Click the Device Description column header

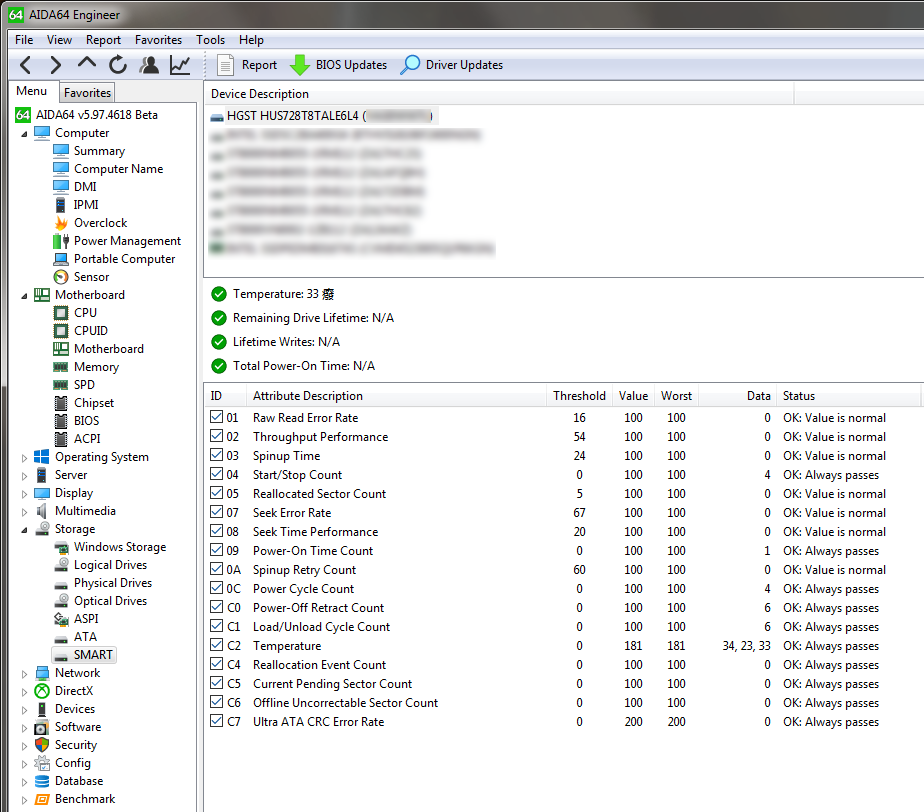point(499,94)
